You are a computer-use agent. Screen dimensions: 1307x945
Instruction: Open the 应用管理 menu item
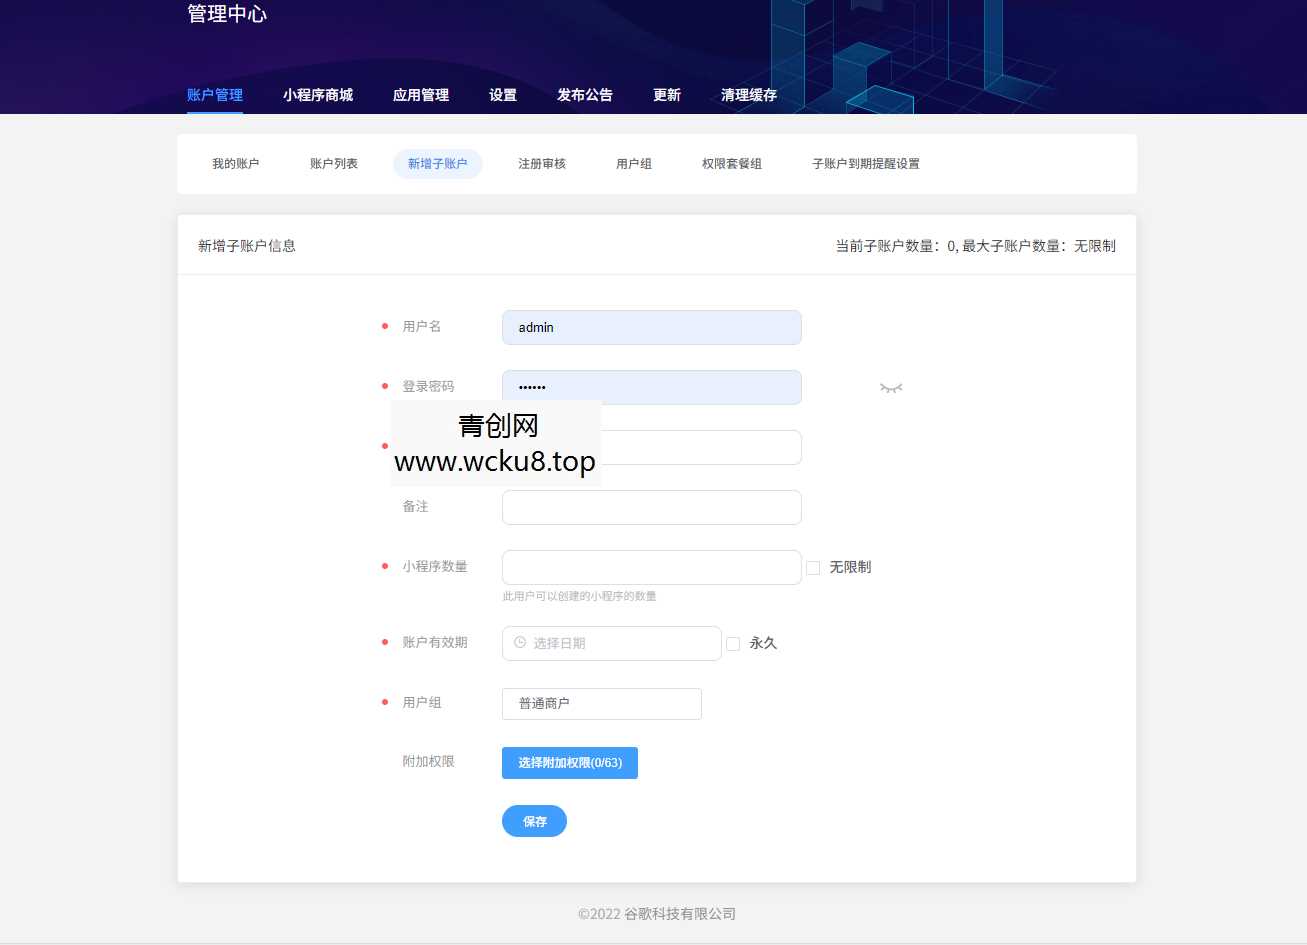click(421, 94)
